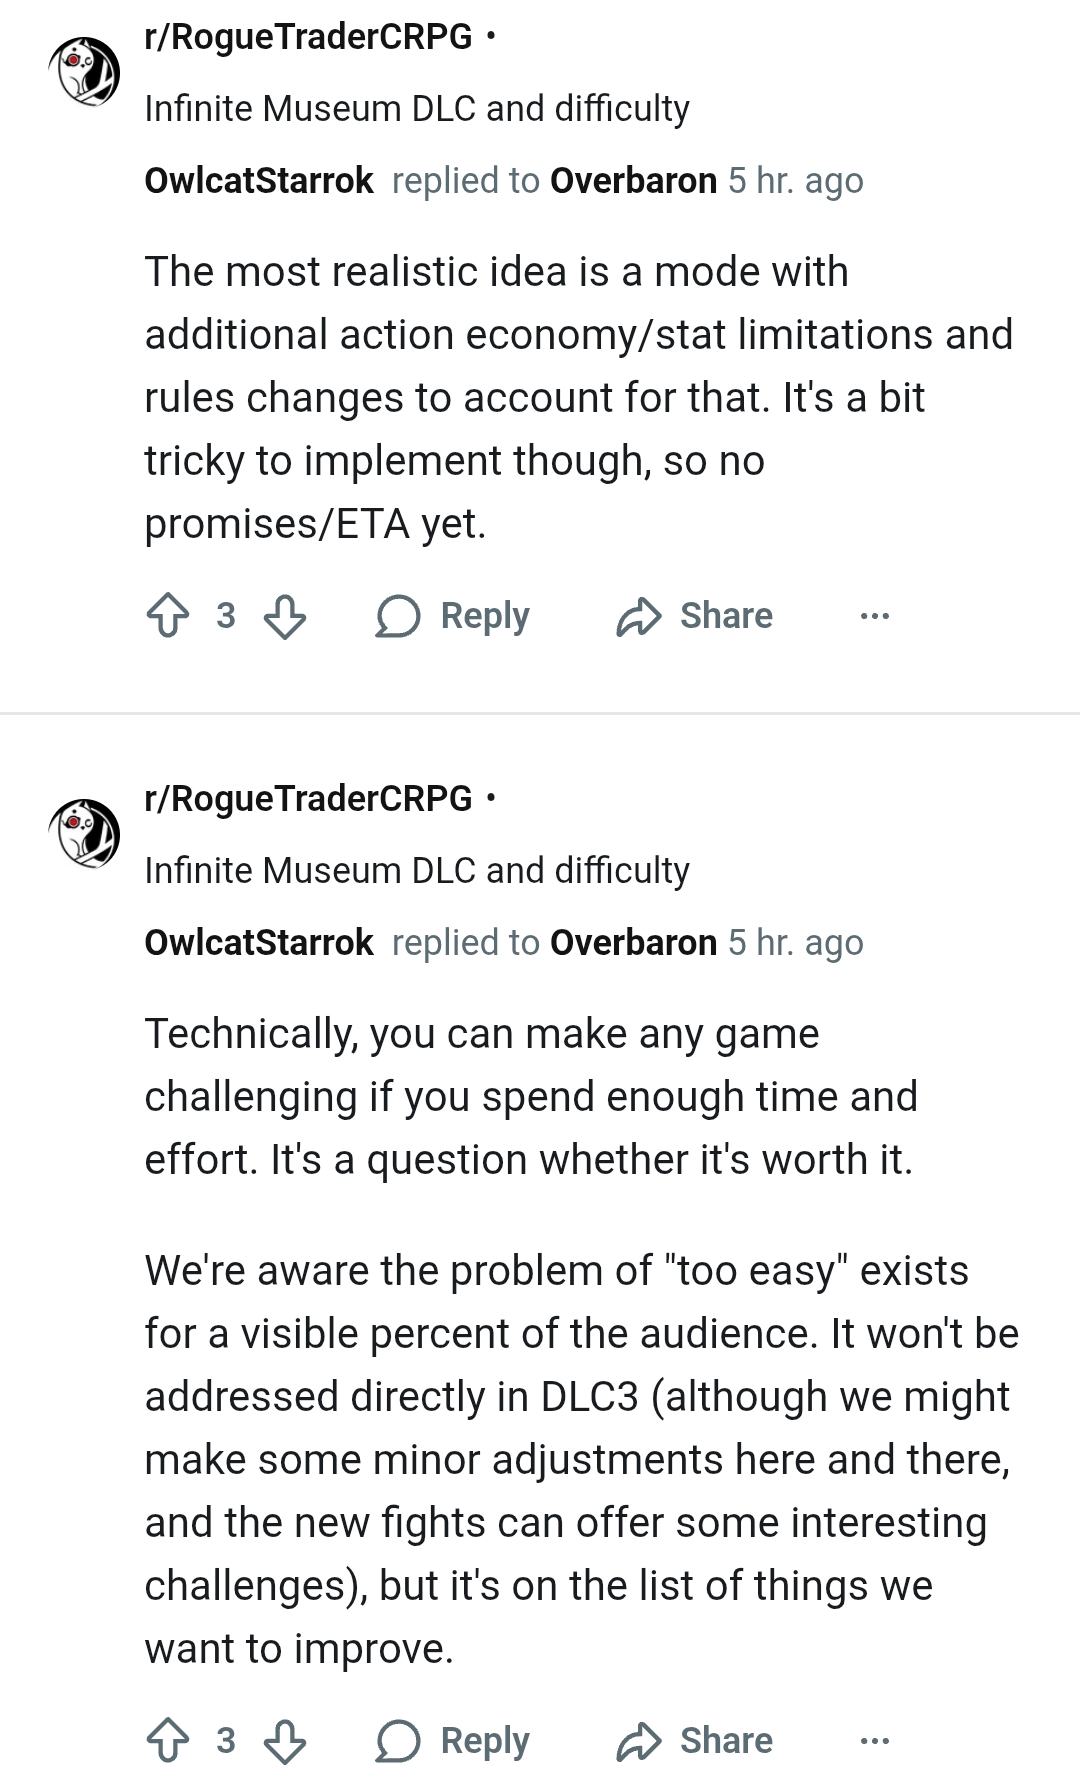1080x1781 pixels.
Task: Share the first comment
Action: [x=695, y=616]
